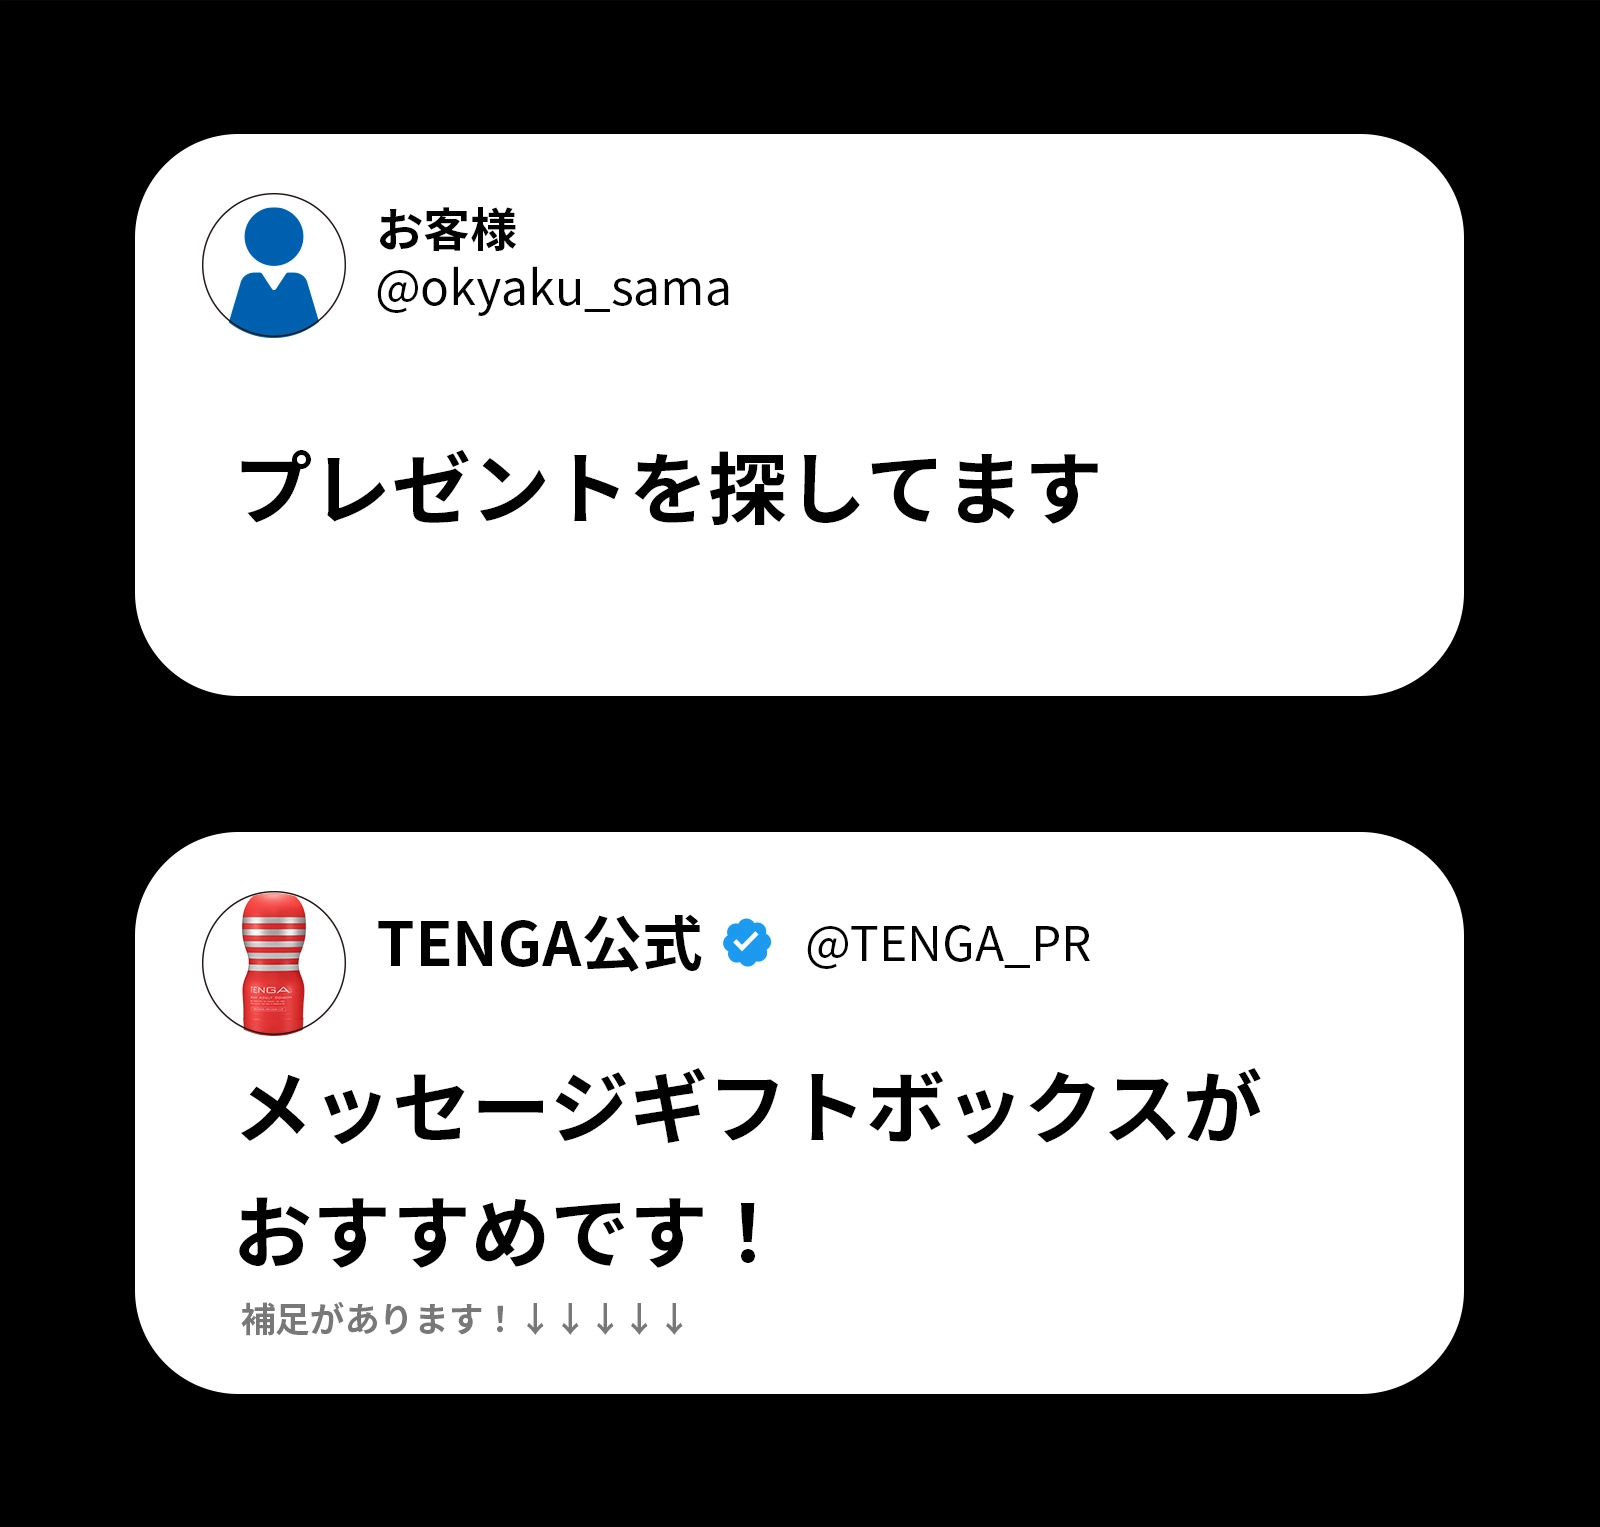Open the TENGA公式 account name
This screenshot has width=1600, height=1527.
point(540,943)
